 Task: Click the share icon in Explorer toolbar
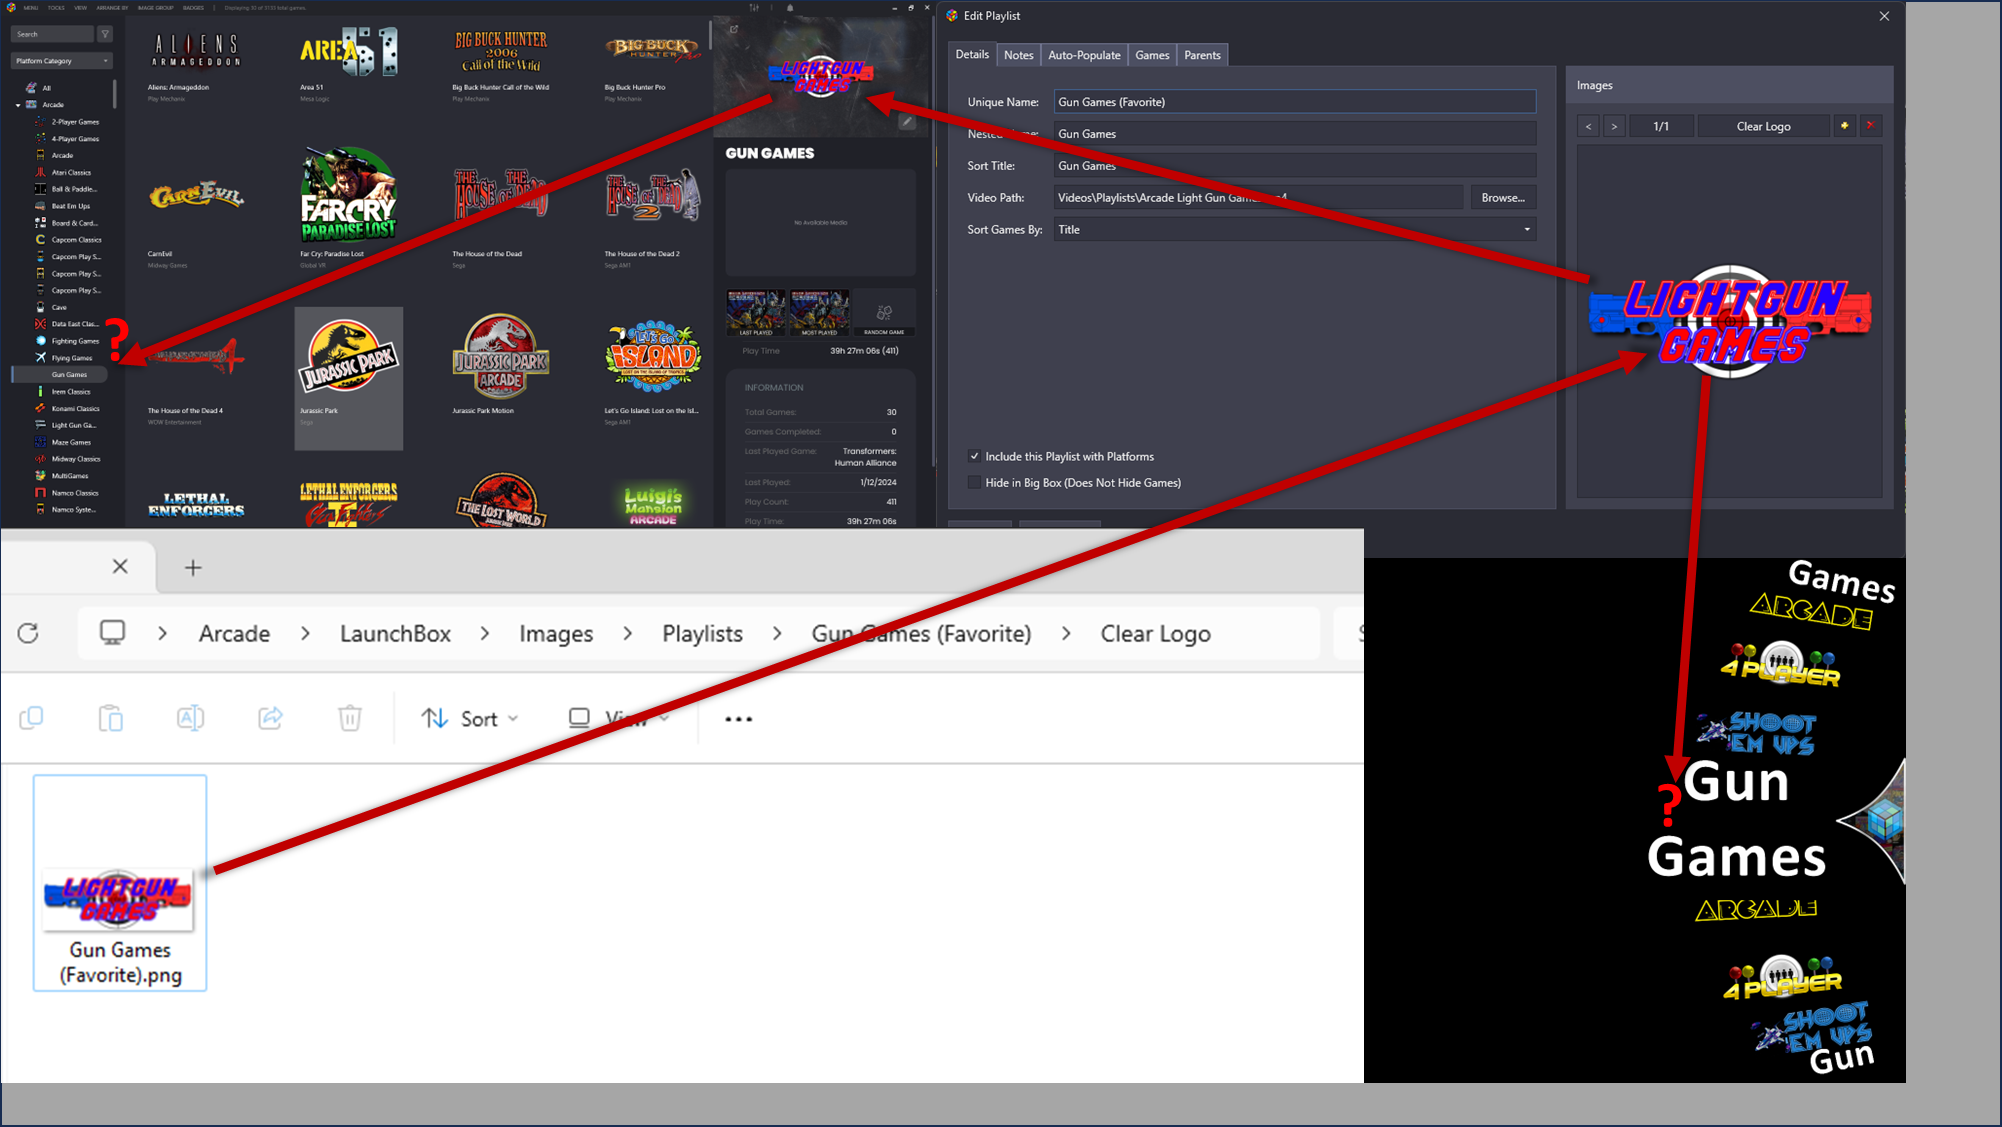pos(270,718)
